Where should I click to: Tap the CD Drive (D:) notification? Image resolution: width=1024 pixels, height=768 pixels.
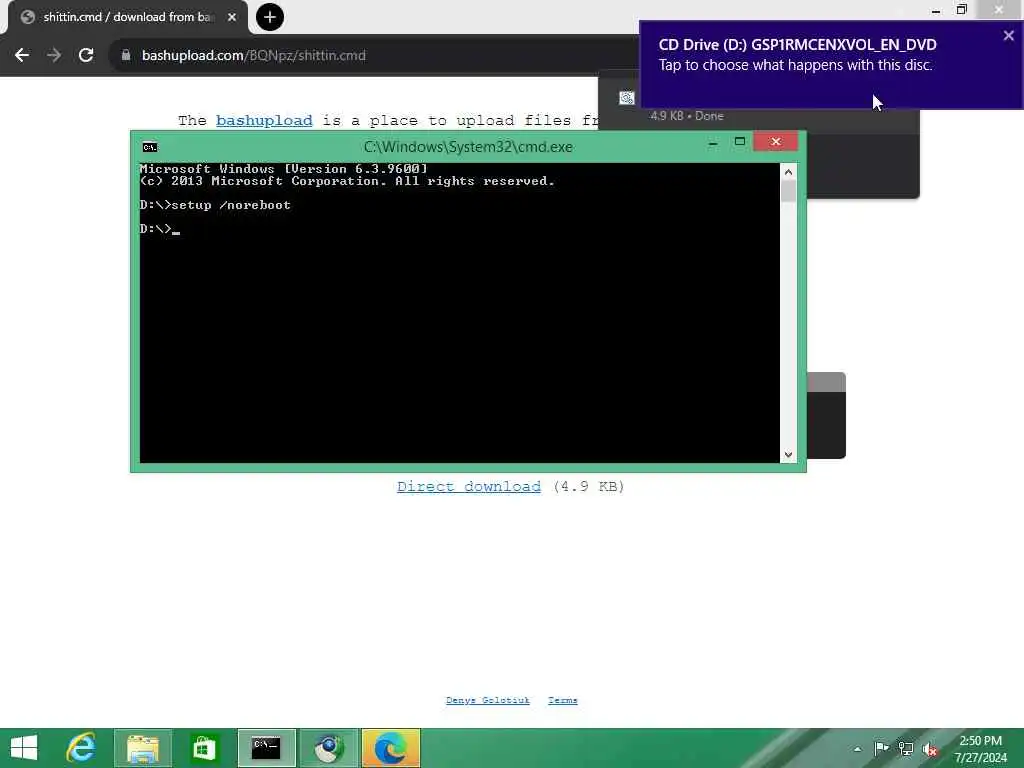point(831,65)
